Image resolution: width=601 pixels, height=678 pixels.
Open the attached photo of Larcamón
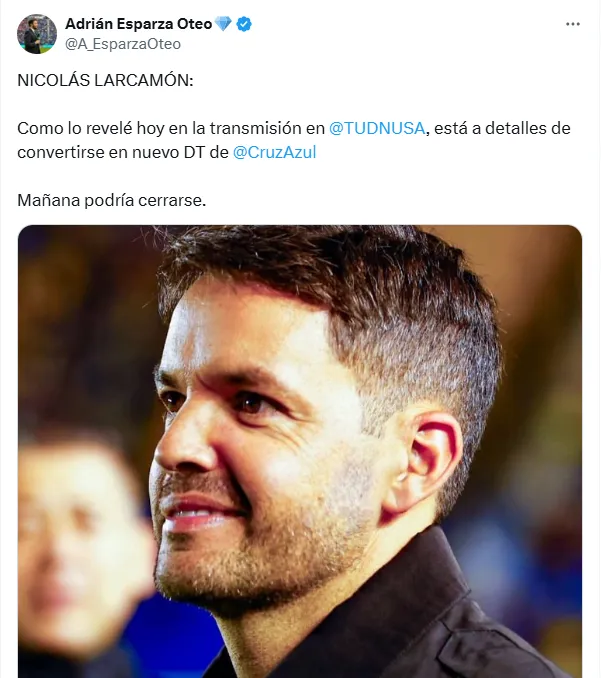click(x=300, y=451)
